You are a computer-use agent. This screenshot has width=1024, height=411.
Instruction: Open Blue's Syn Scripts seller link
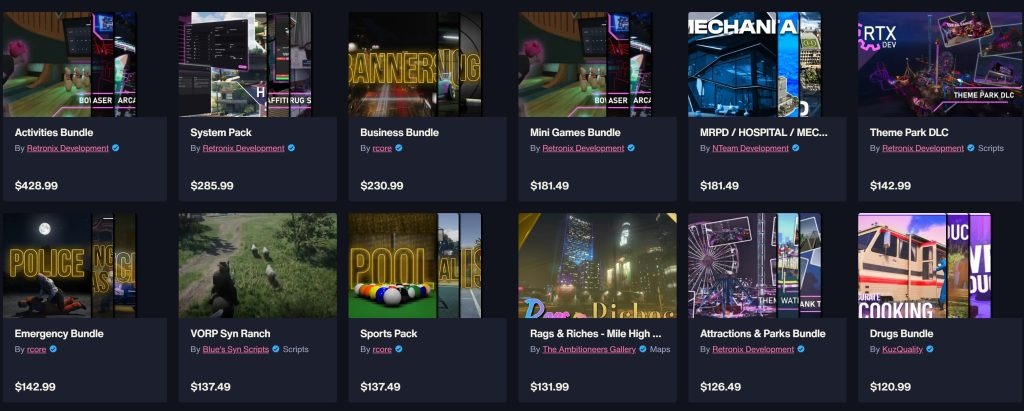pos(236,350)
